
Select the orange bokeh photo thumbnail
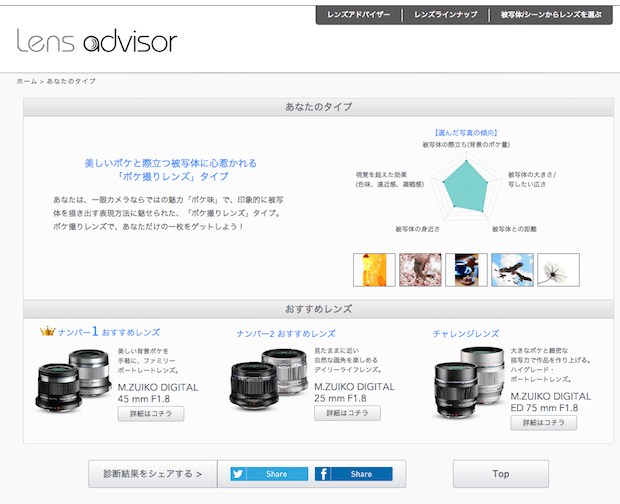pyautogui.click(x=374, y=270)
